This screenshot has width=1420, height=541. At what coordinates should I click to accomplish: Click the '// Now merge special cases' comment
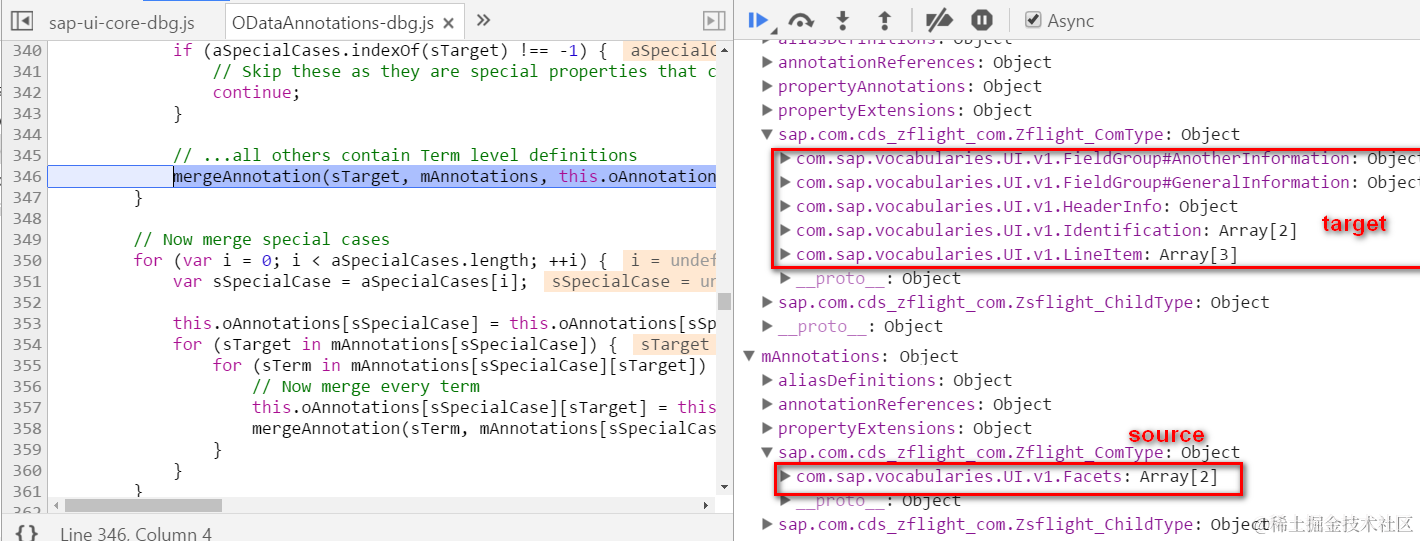coord(262,239)
